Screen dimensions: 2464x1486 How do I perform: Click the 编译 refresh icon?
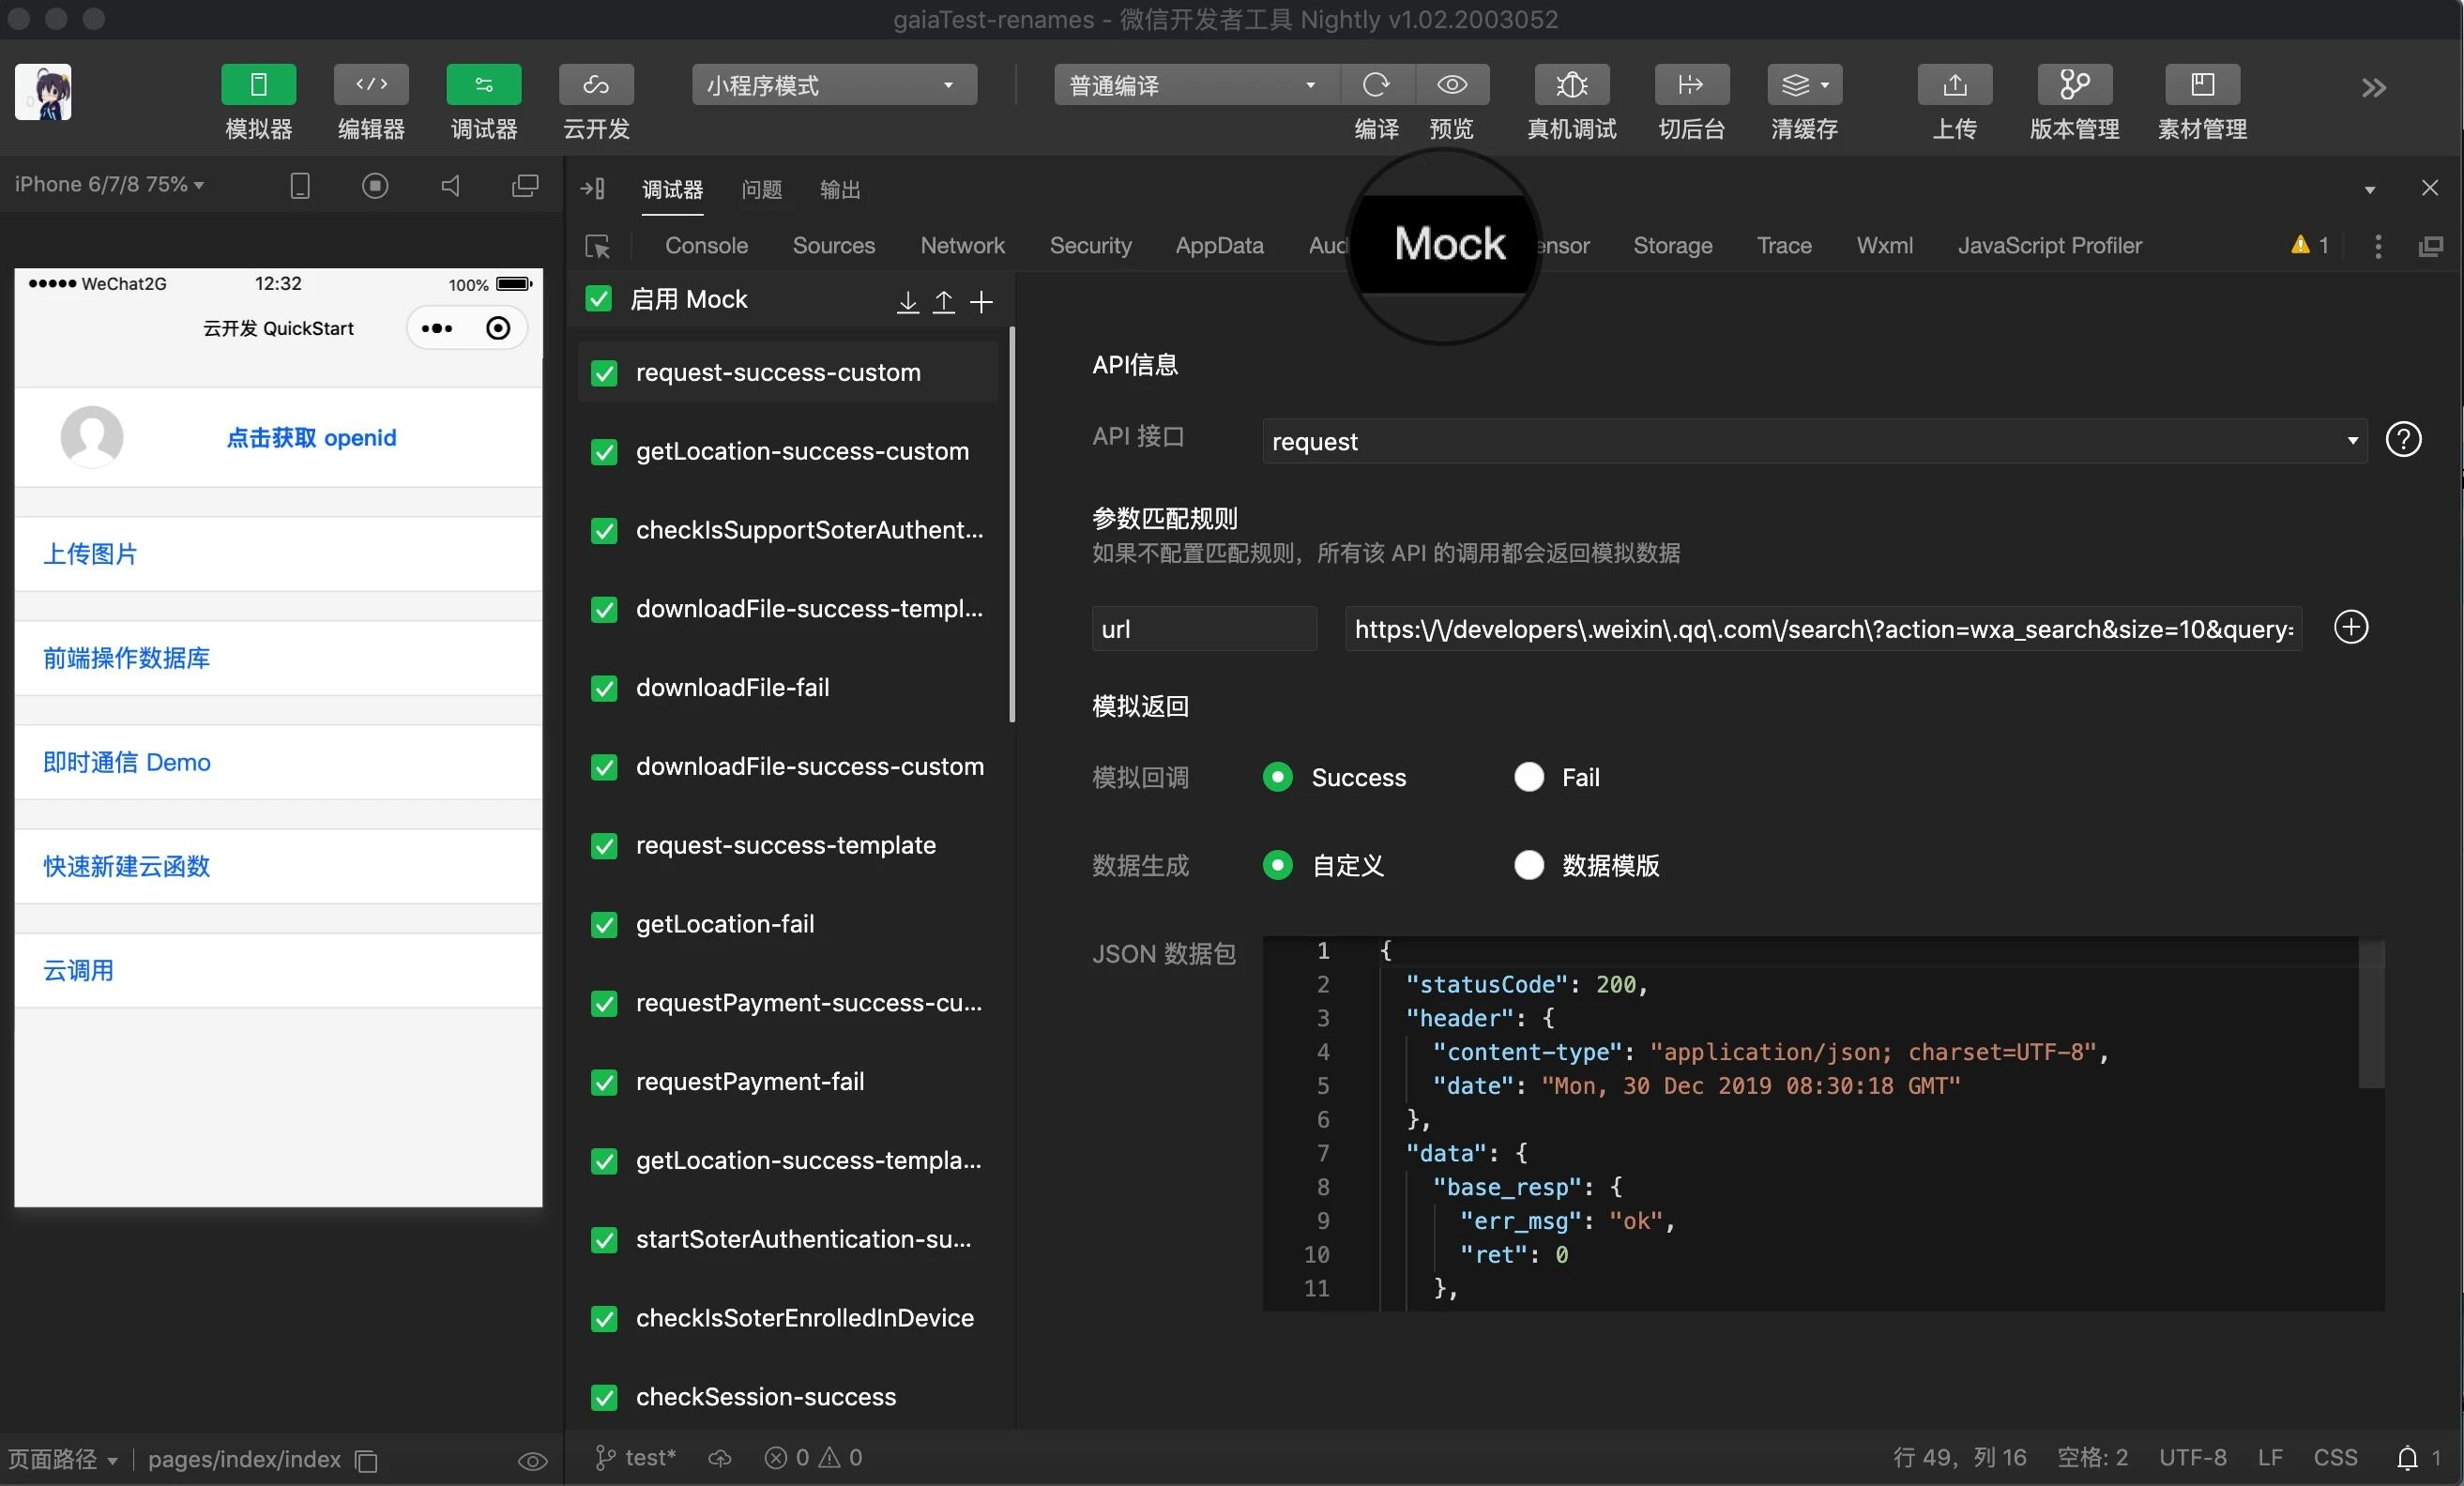[x=1376, y=85]
